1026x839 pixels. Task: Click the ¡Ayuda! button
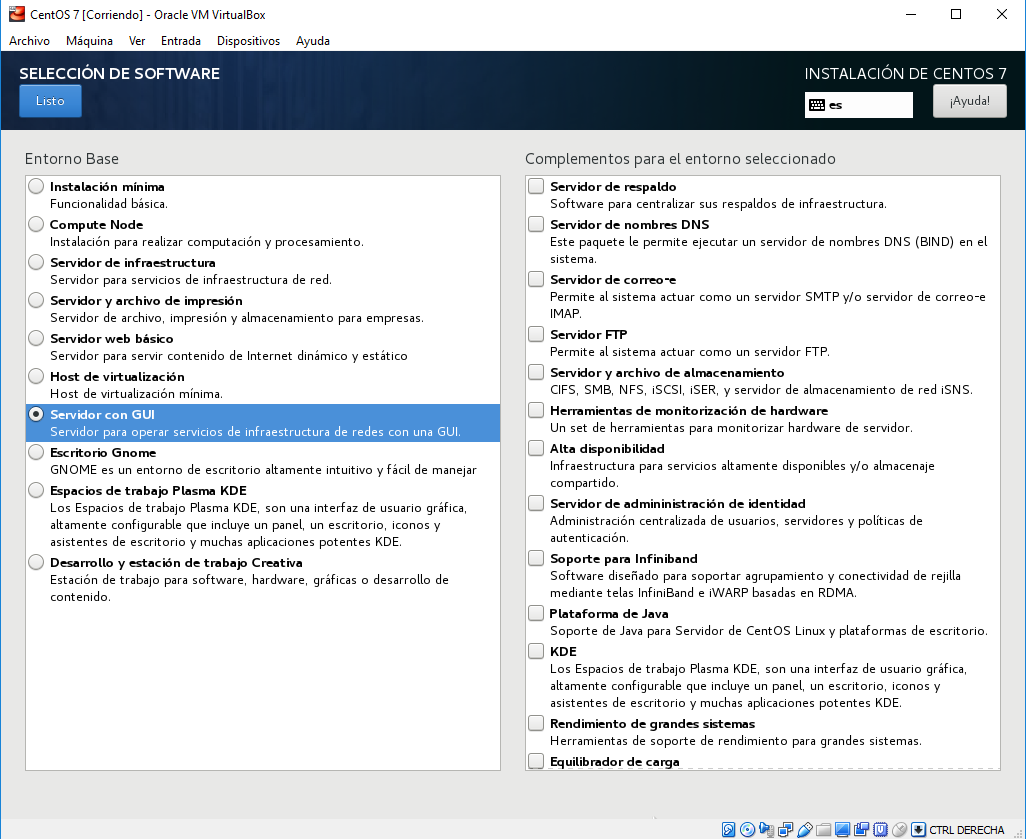point(969,101)
